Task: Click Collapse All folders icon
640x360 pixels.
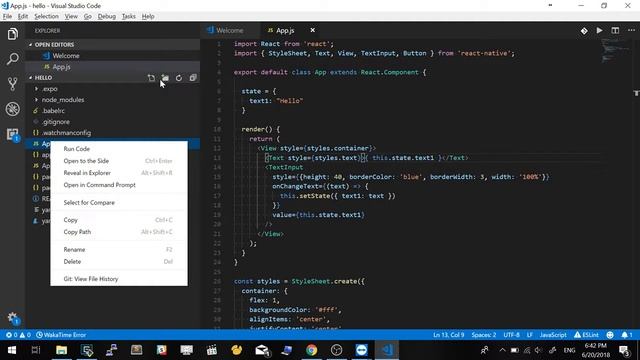Action: tap(193, 78)
